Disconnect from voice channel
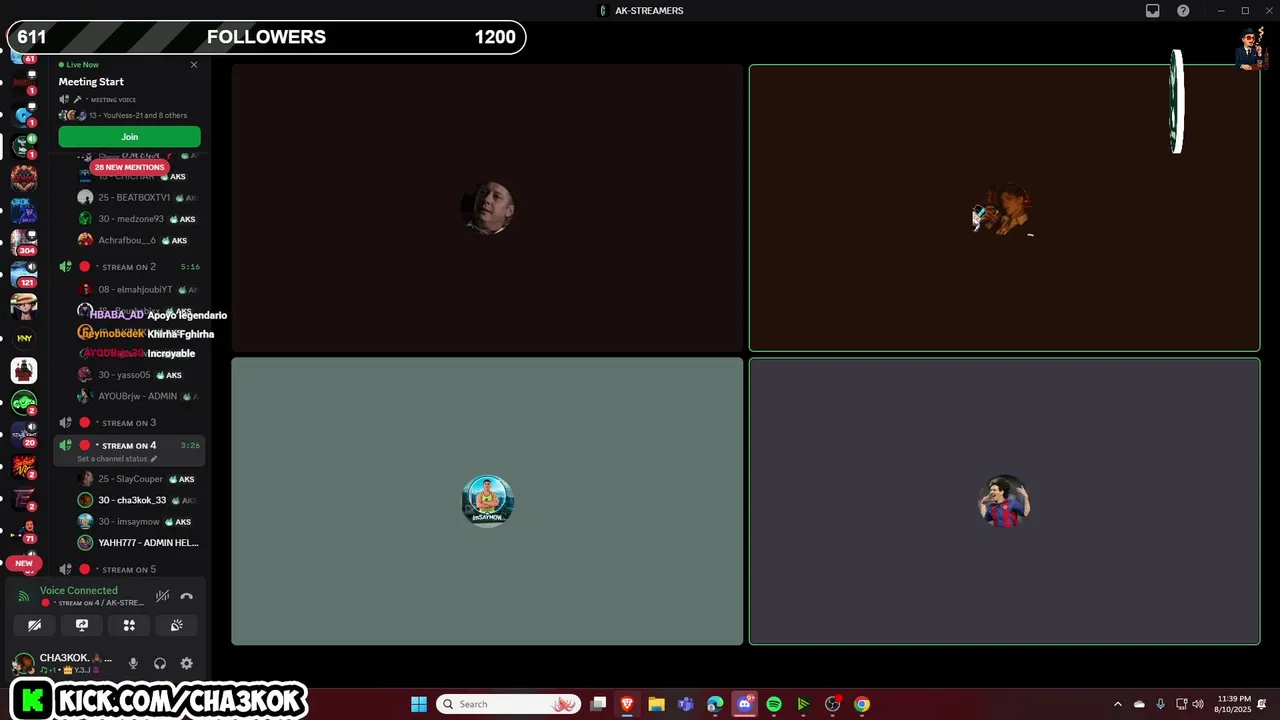This screenshot has width=1280, height=720. pos(186,596)
